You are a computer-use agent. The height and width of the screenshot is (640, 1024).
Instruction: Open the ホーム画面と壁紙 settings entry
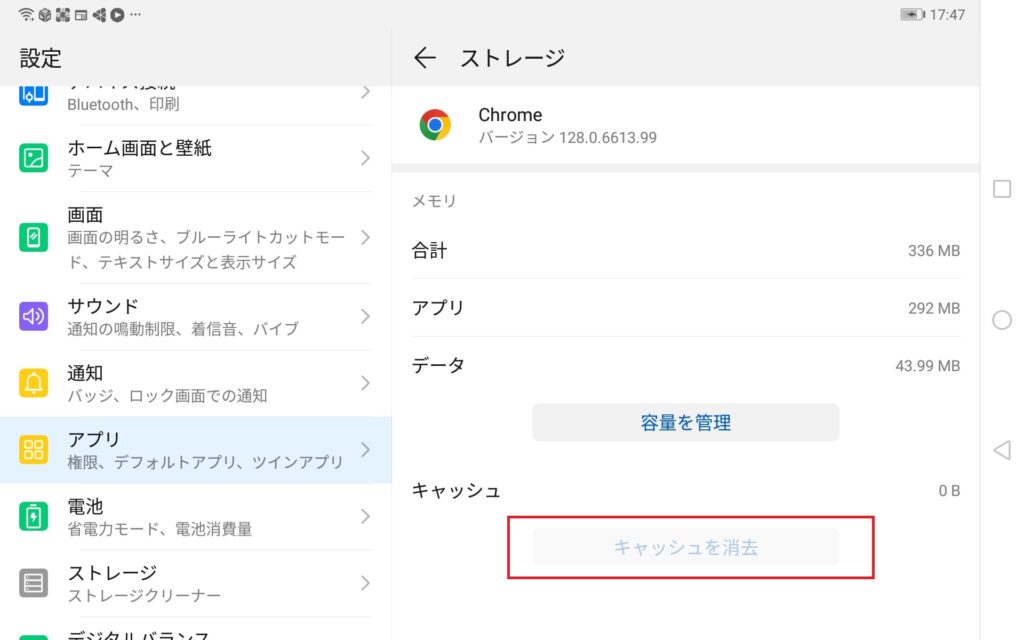(x=196, y=158)
